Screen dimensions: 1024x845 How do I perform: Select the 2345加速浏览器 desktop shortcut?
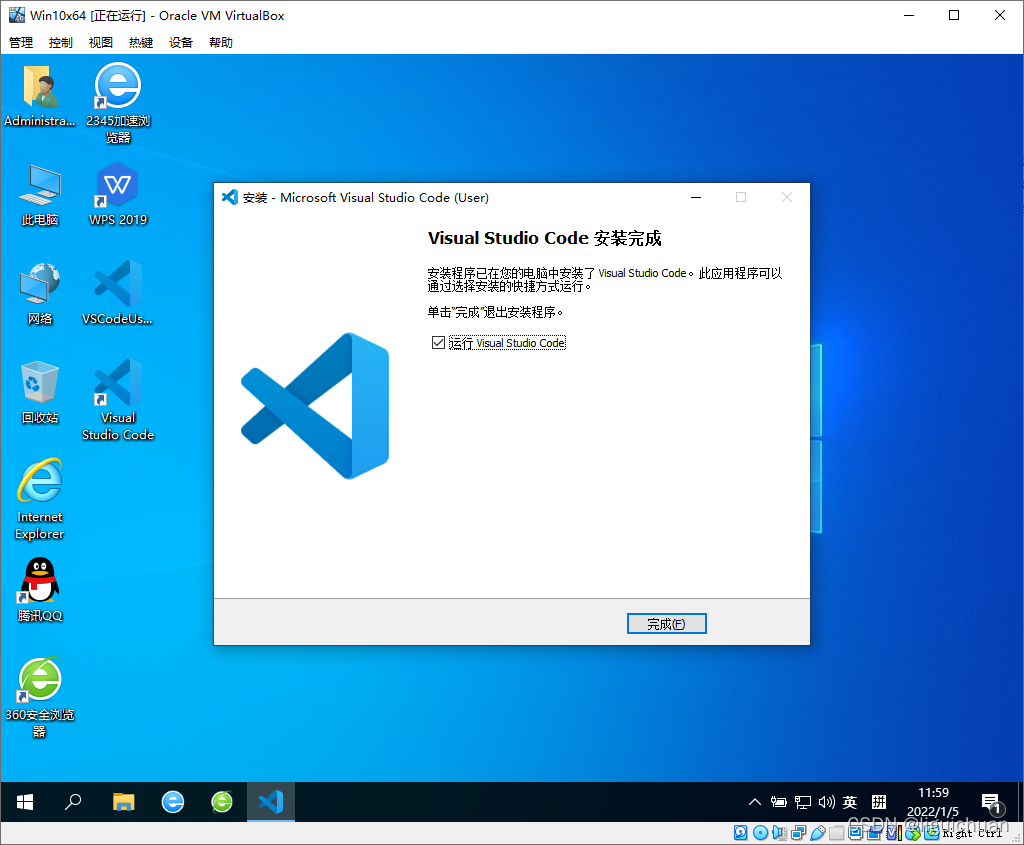(x=118, y=103)
